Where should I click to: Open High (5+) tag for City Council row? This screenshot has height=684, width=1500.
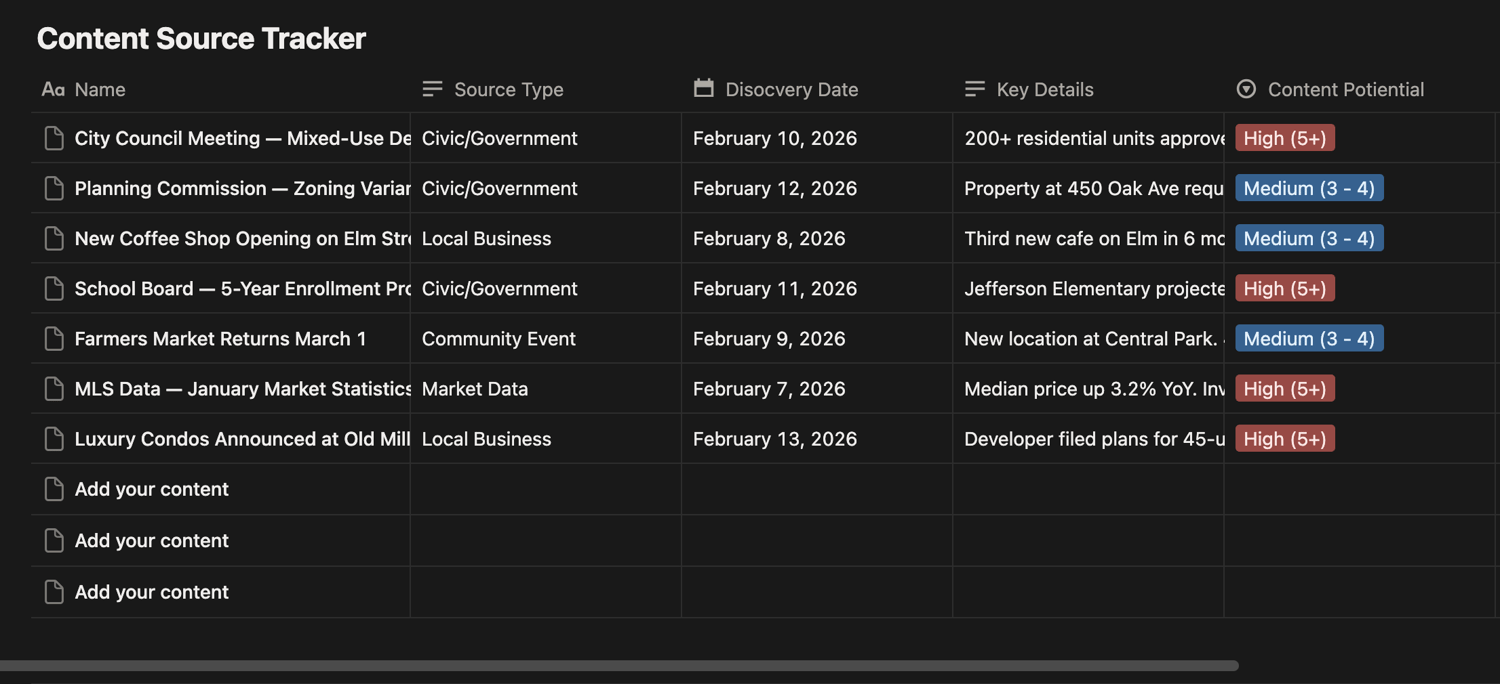[x=1285, y=138]
